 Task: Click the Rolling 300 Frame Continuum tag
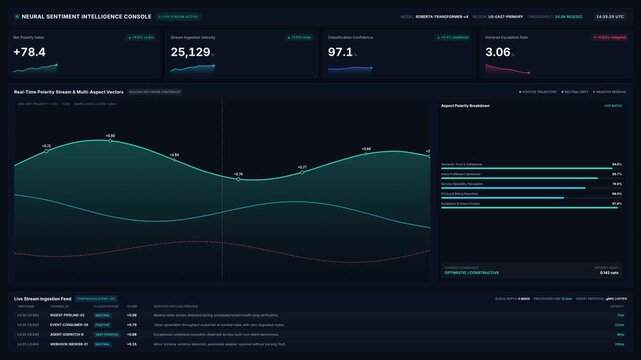[x=155, y=92]
